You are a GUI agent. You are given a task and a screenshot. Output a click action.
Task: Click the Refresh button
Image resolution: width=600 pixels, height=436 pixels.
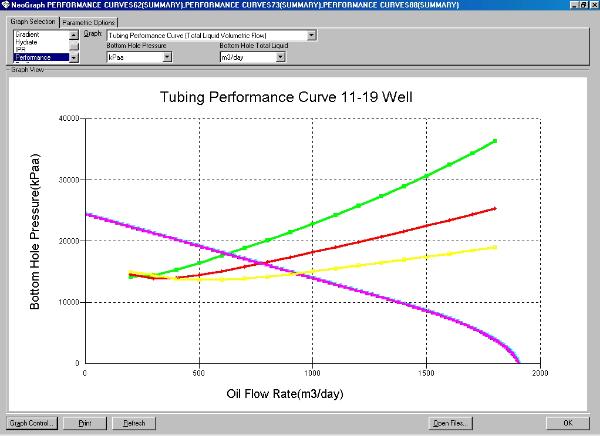(x=134, y=423)
